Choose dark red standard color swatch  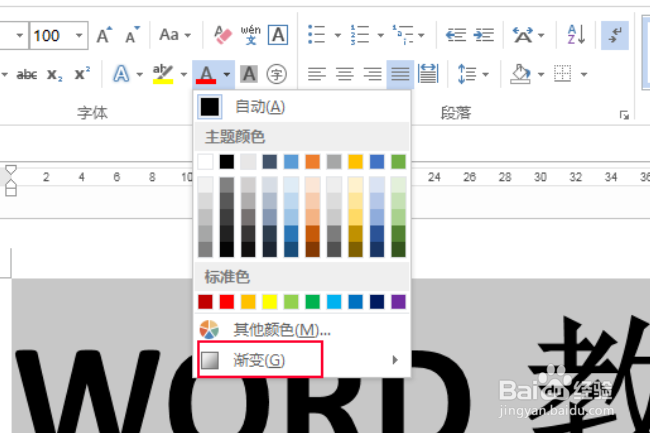click(x=205, y=302)
